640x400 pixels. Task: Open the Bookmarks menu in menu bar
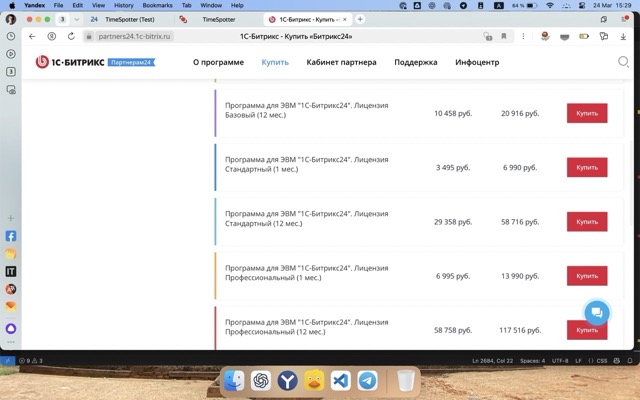(x=157, y=5)
